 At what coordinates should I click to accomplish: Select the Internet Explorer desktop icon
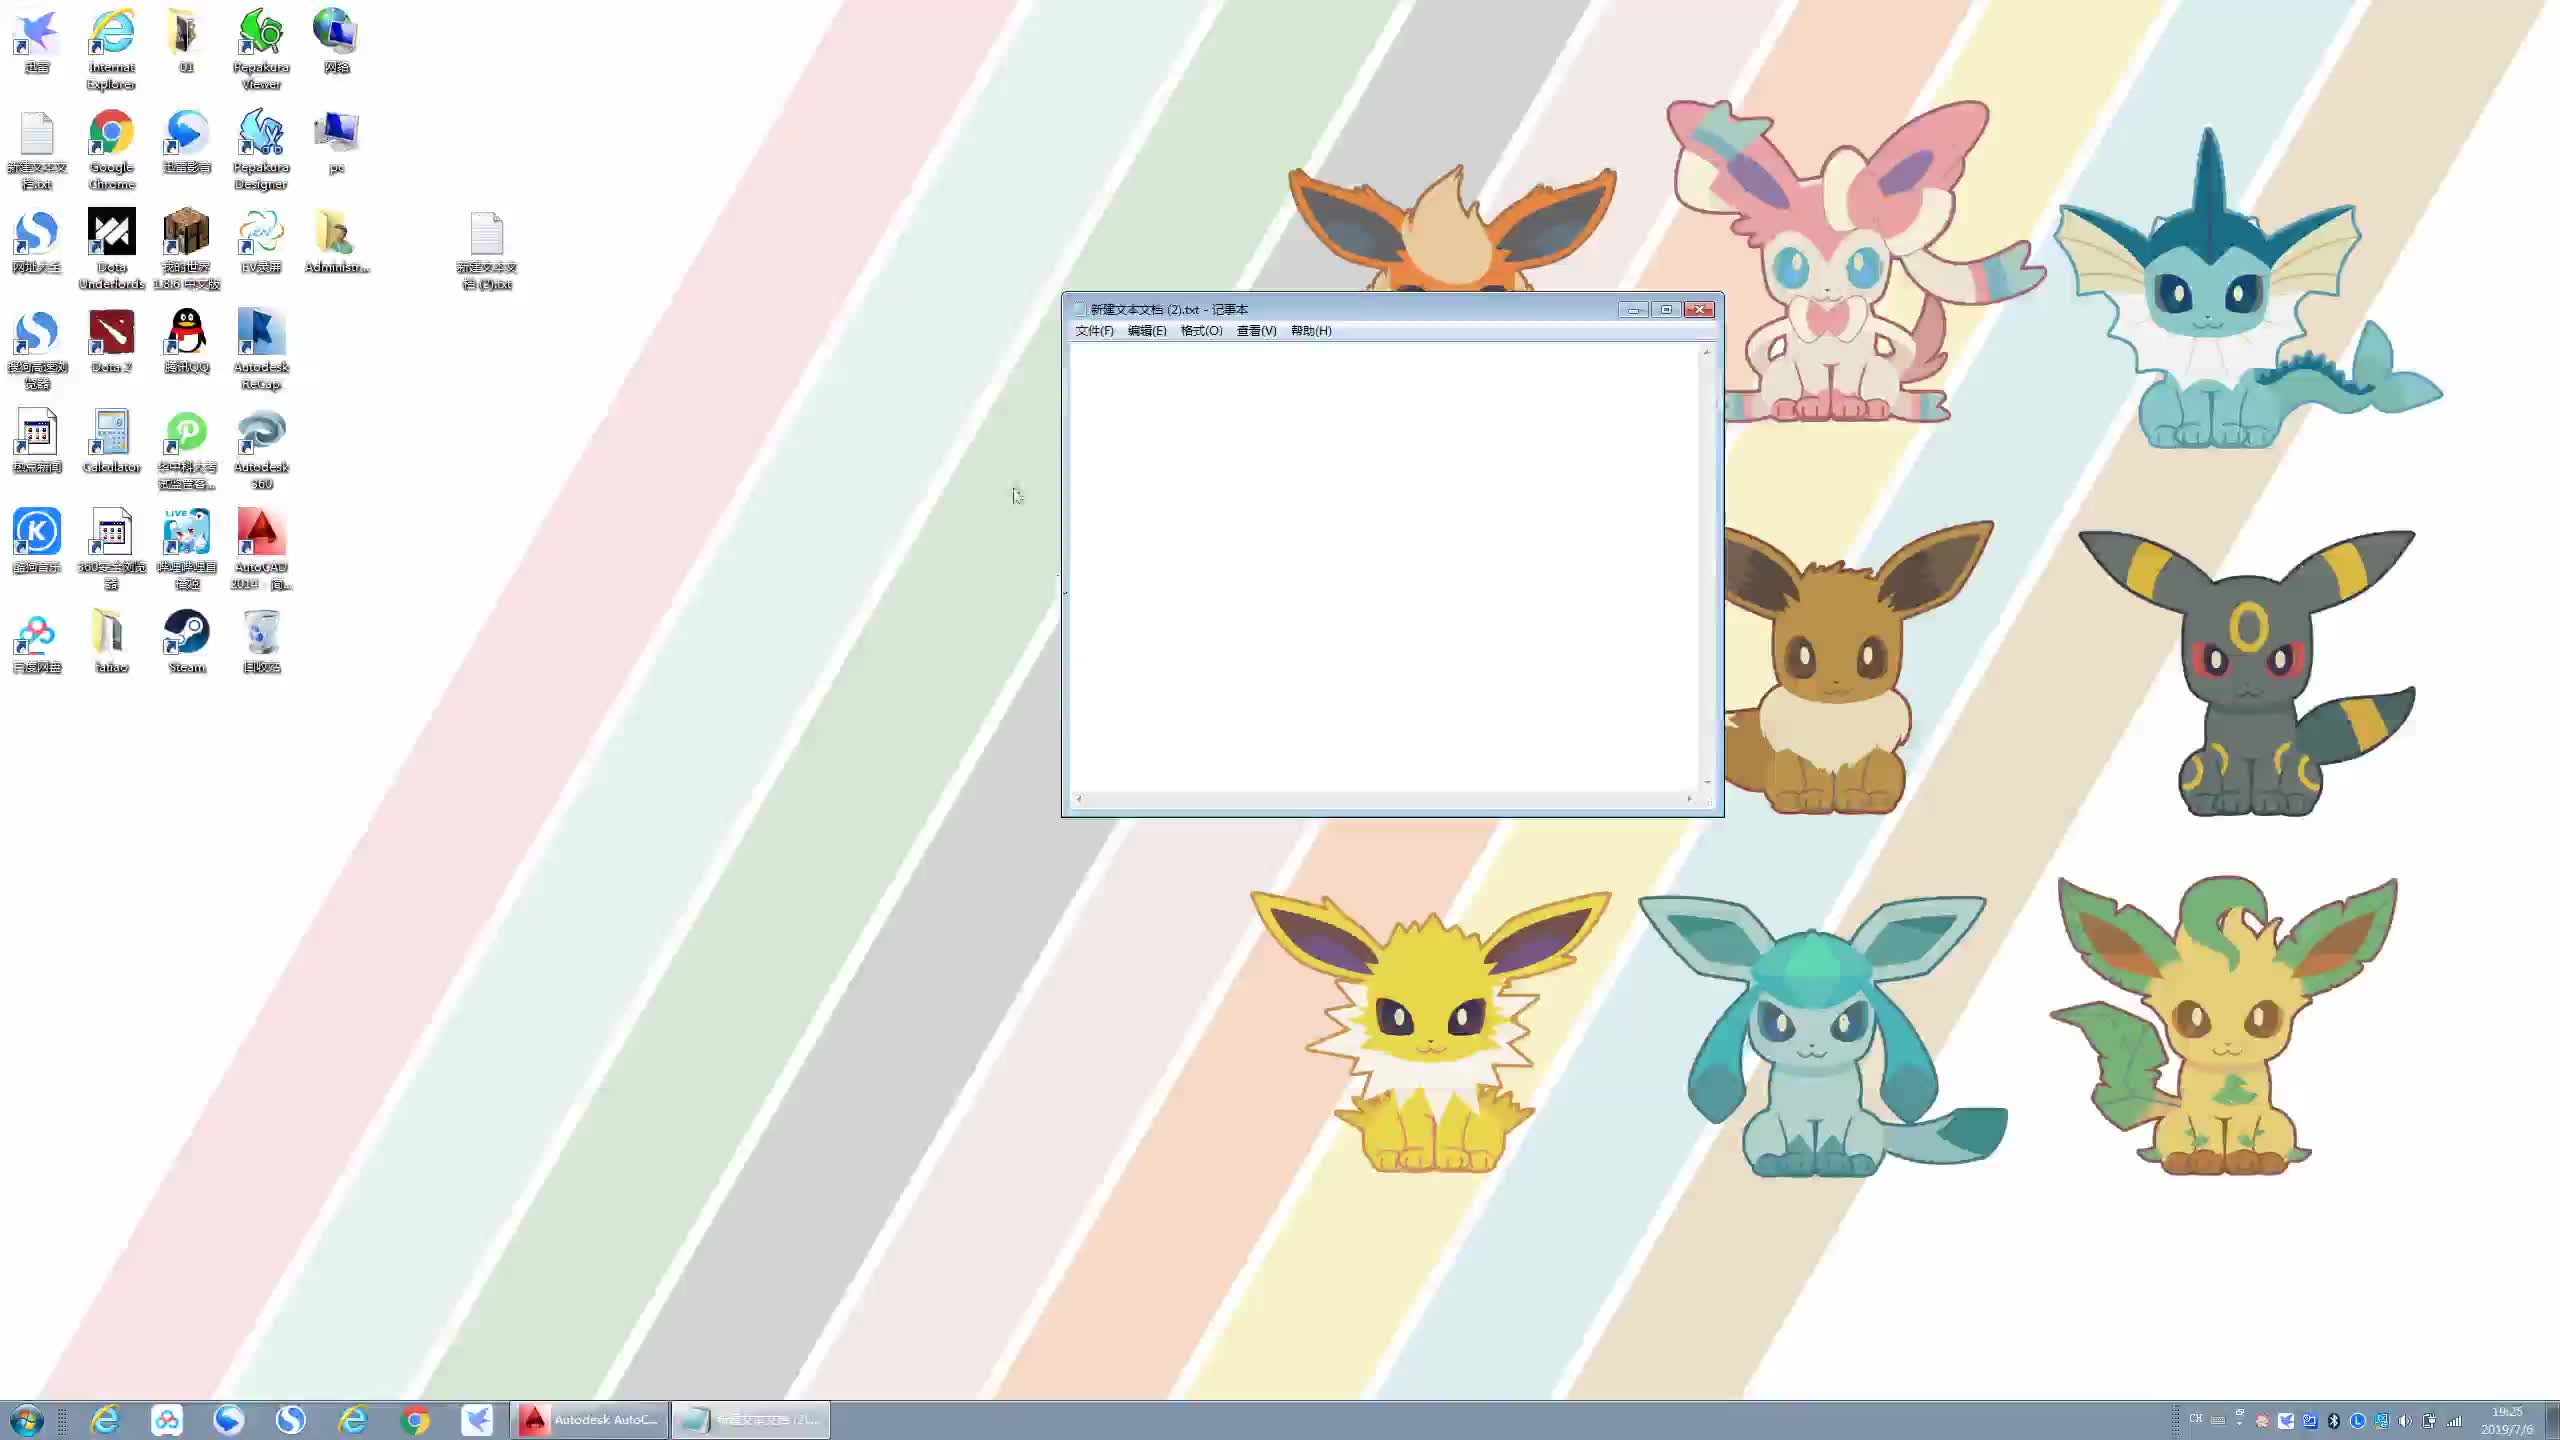coord(111,50)
